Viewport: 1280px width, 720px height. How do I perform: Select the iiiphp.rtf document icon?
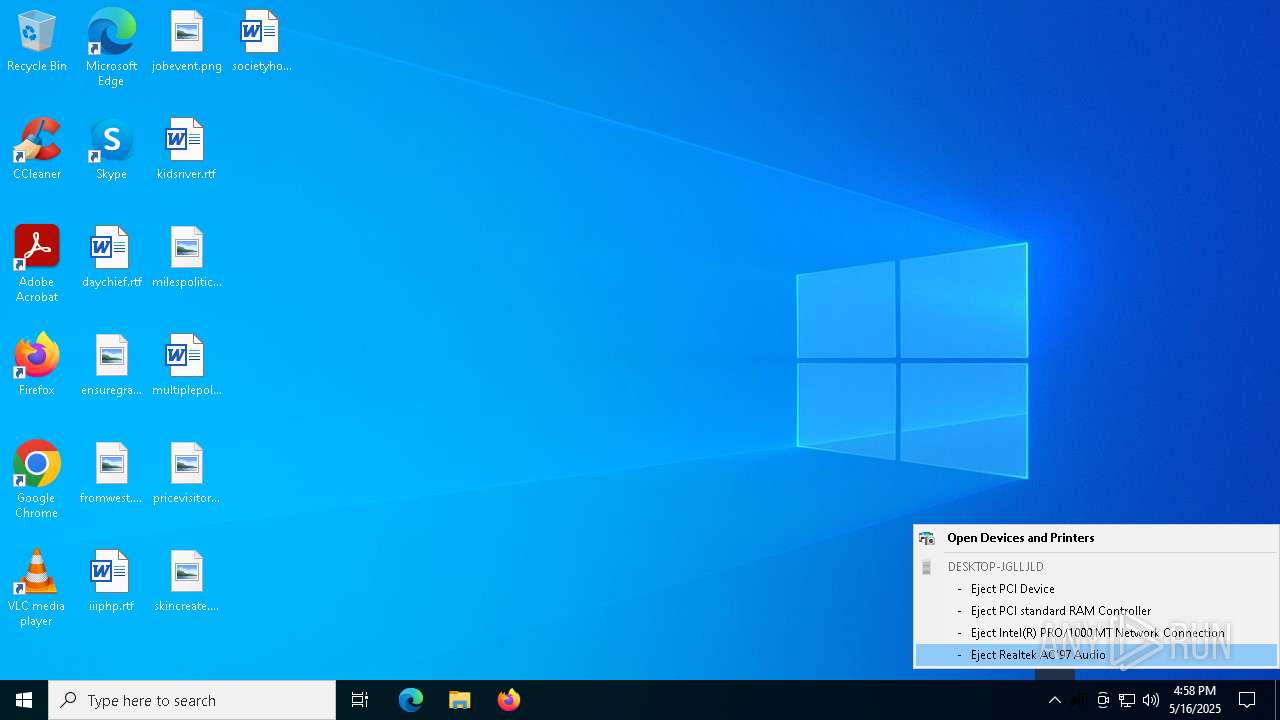click(111, 582)
